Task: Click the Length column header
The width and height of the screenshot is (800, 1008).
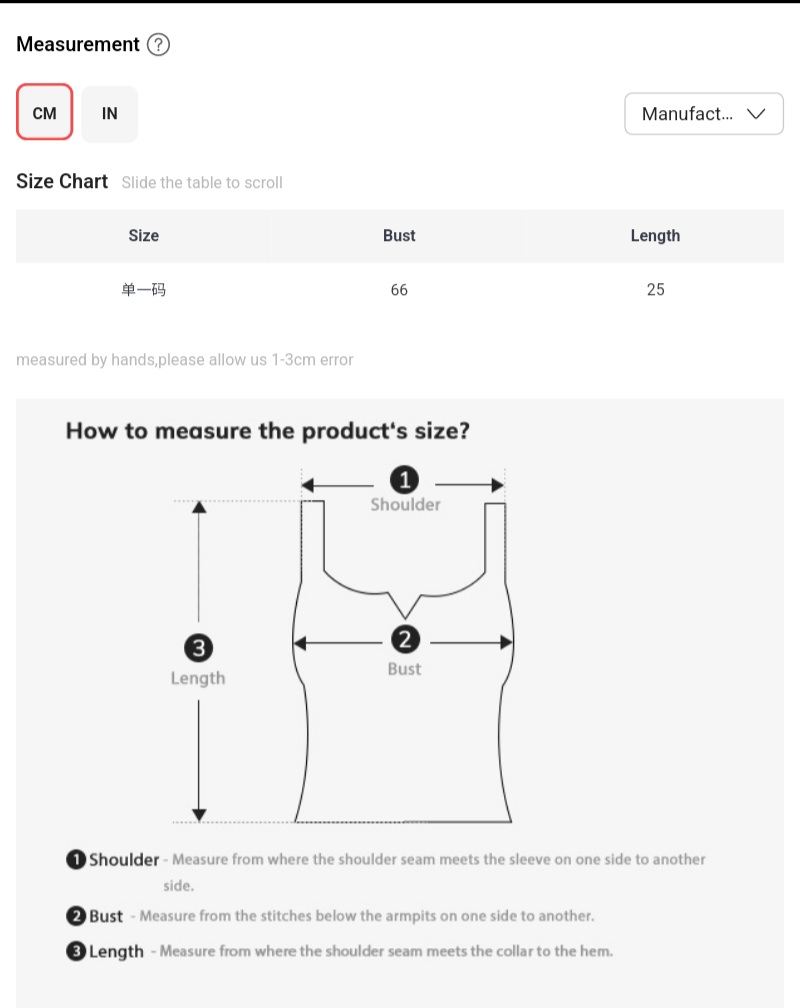Action: [x=655, y=236]
